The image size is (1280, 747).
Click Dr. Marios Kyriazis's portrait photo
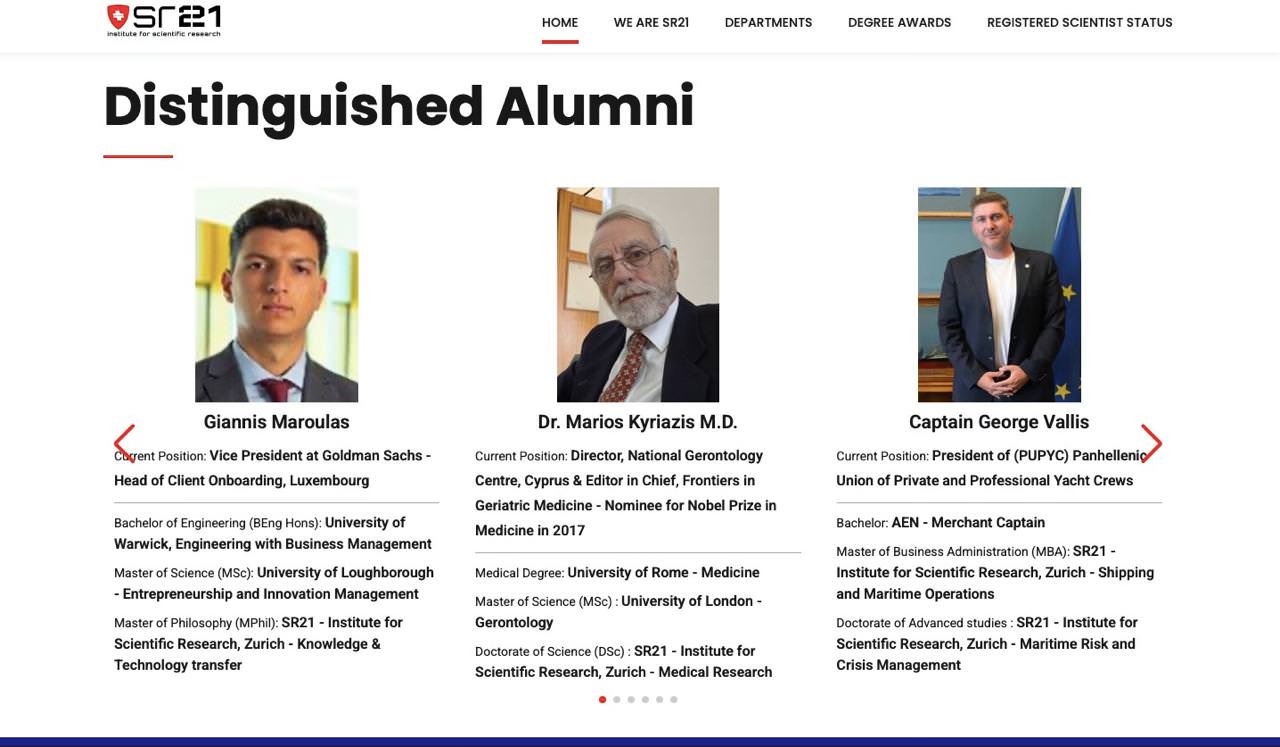coord(638,294)
